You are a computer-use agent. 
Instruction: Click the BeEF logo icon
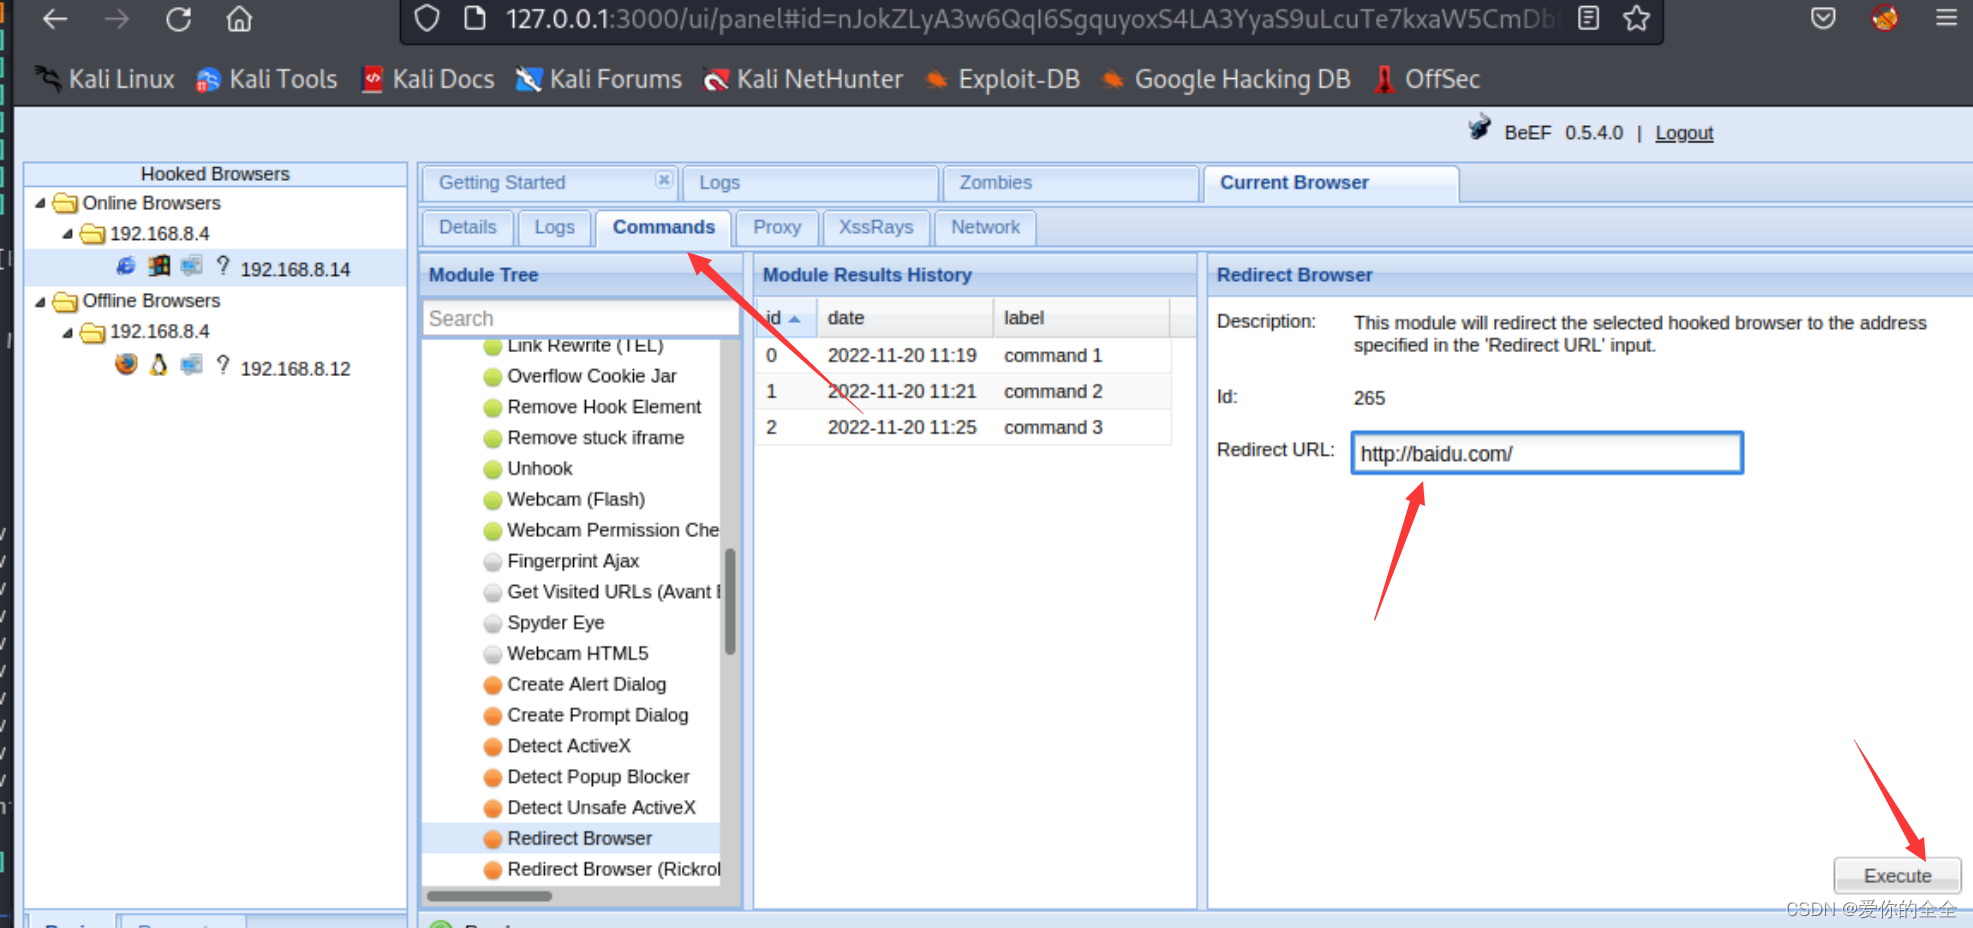pos(1480,129)
